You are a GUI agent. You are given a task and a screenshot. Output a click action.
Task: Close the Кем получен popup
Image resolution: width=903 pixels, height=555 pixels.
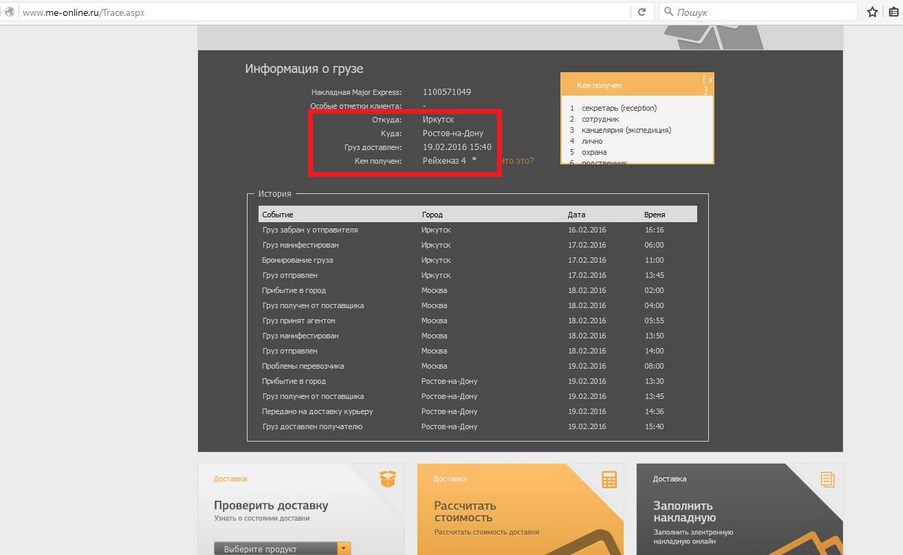tap(709, 79)
